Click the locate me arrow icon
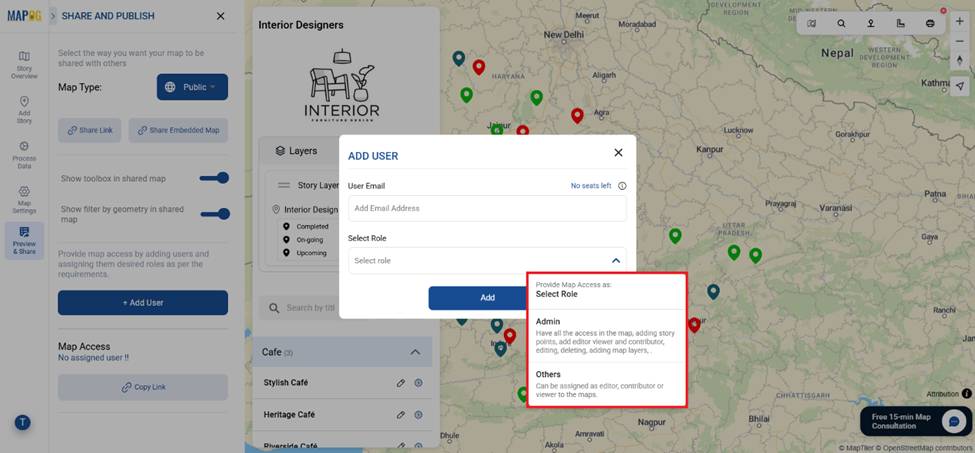975x453 pixels. tap(959, 86)
